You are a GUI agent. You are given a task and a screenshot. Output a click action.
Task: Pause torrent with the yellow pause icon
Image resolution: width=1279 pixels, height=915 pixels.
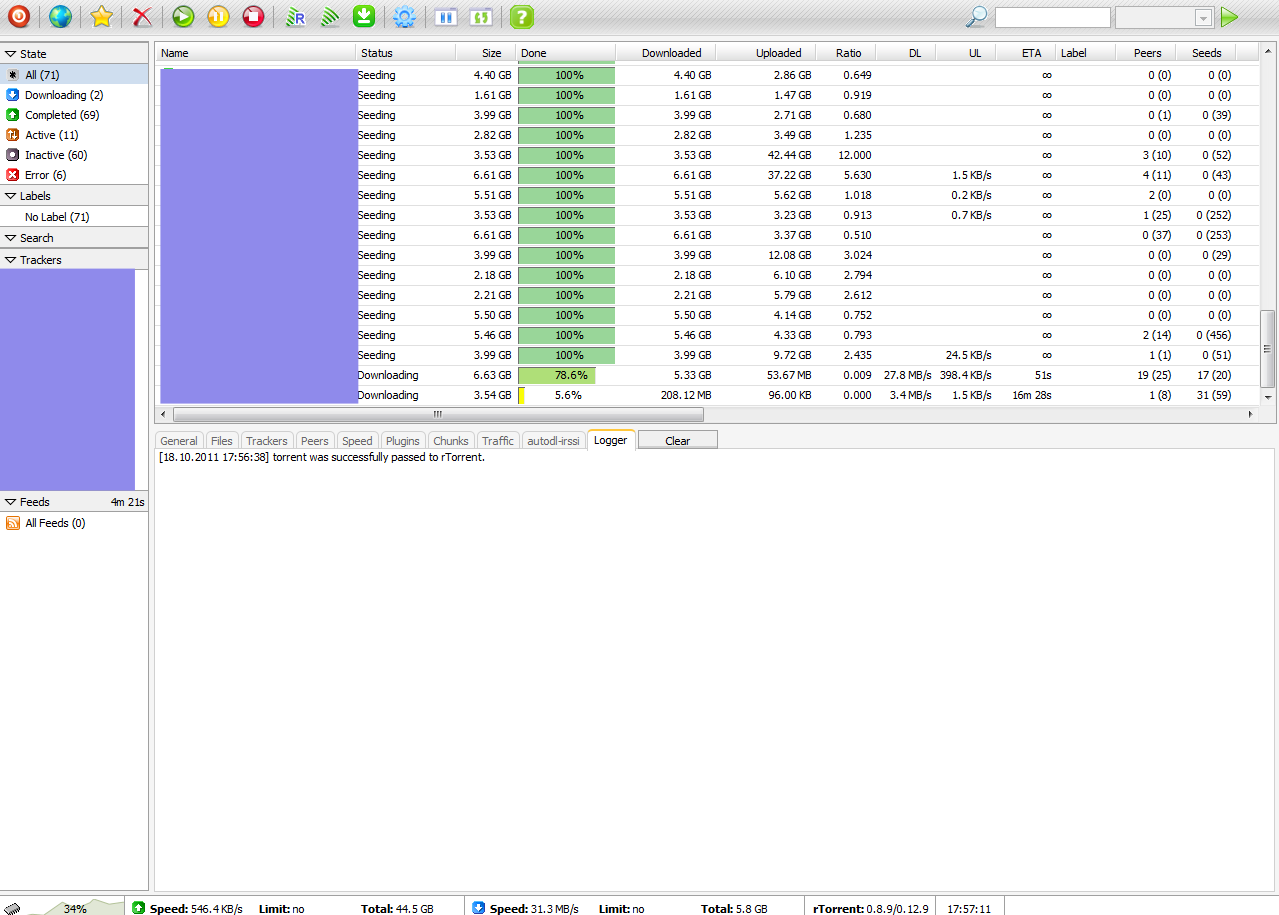[218, 16]
